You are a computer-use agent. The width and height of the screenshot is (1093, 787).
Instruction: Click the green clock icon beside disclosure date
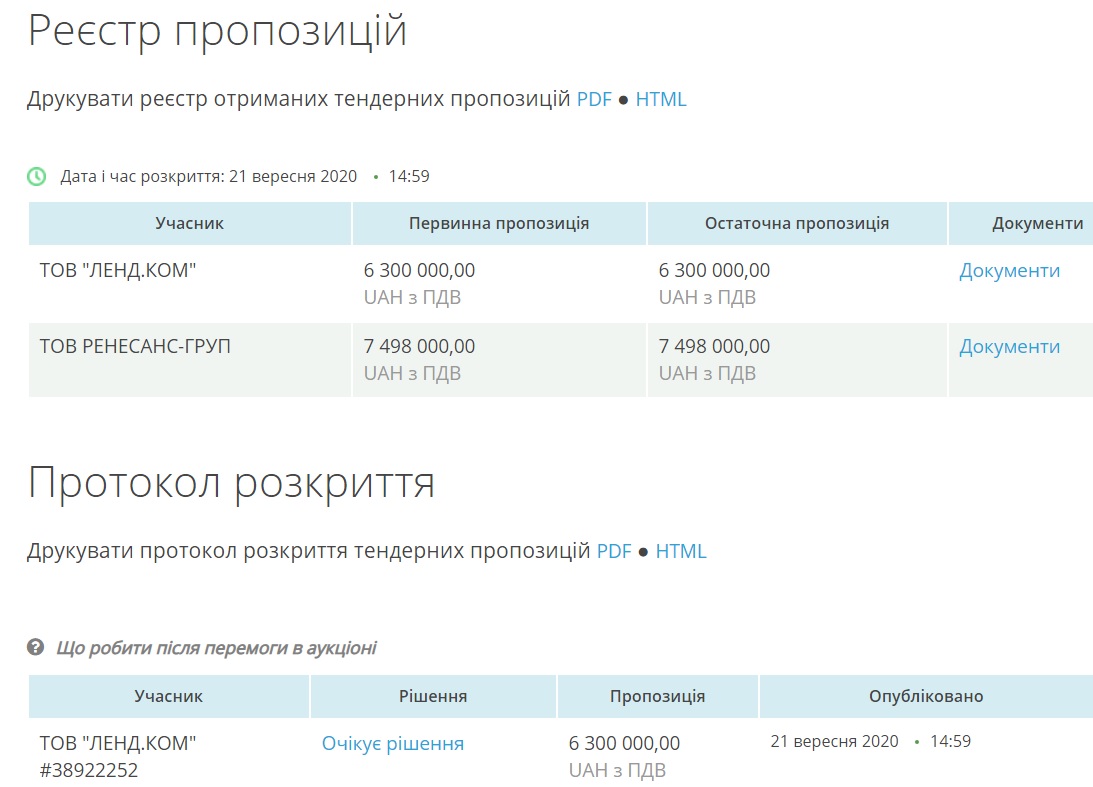[36, 177]
